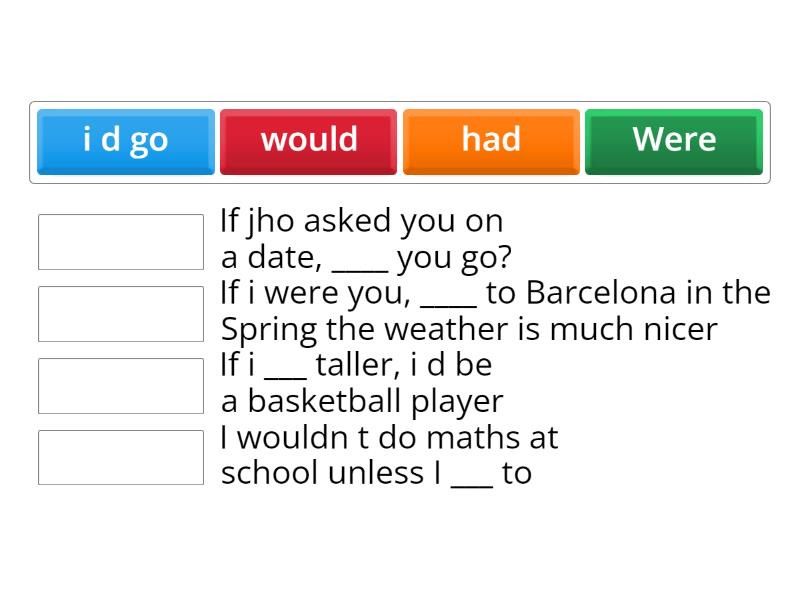Click the empty box beside "If jho asked you"

pyautogui.click(x=121, y=242)
